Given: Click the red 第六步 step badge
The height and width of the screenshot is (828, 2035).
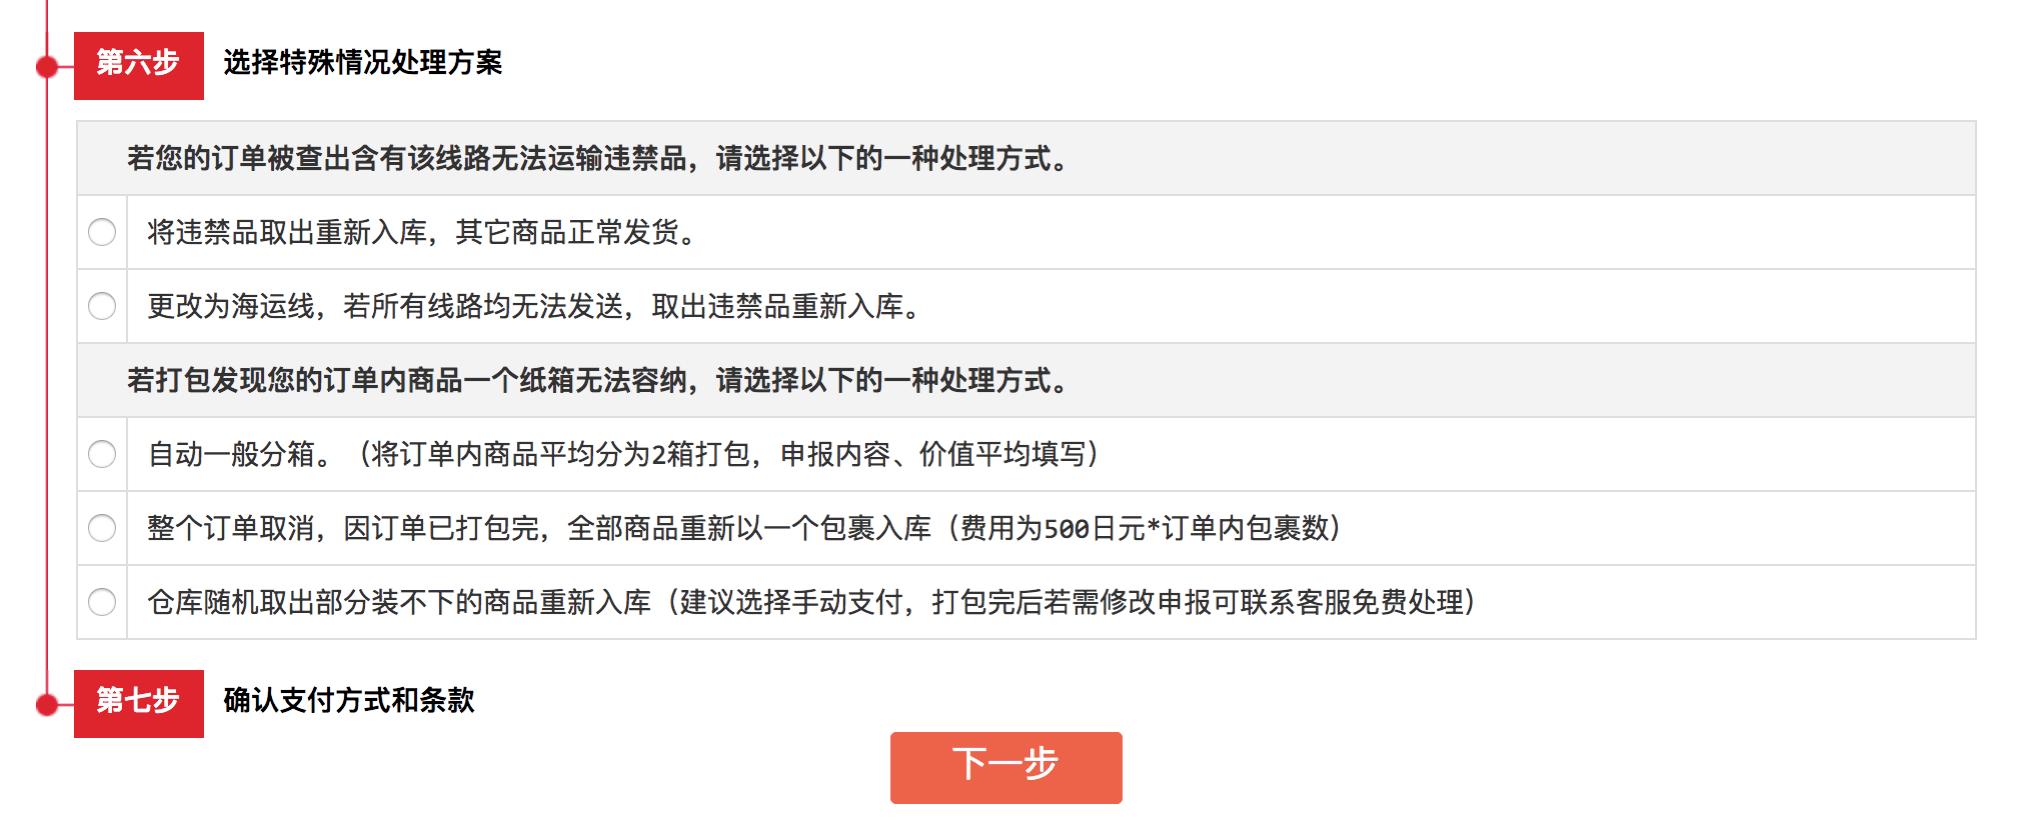Looking at the screenshot, I should pyautogui.click(x=140, y=66).
